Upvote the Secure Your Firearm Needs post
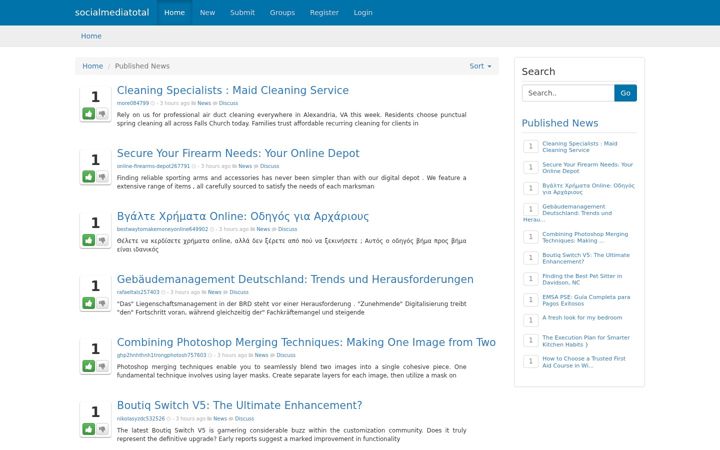This screenshot has width=720, height=450. (x=89, y=176)
